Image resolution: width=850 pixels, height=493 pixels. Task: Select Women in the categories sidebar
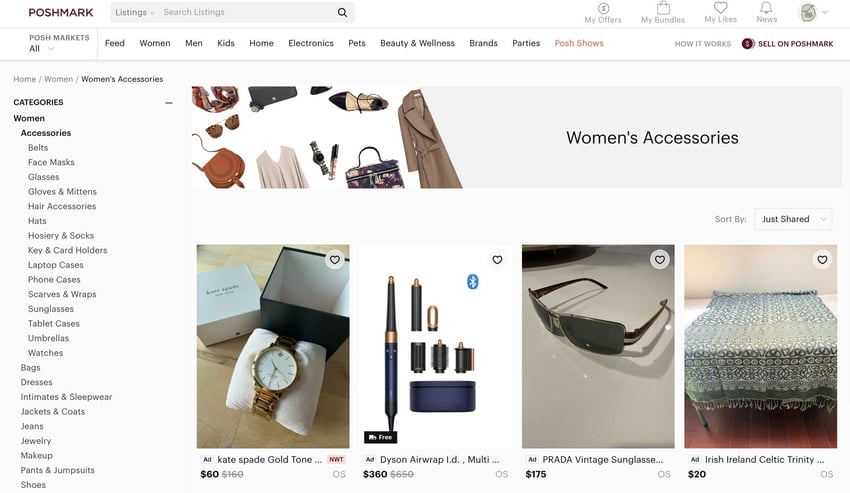[29, 118]
